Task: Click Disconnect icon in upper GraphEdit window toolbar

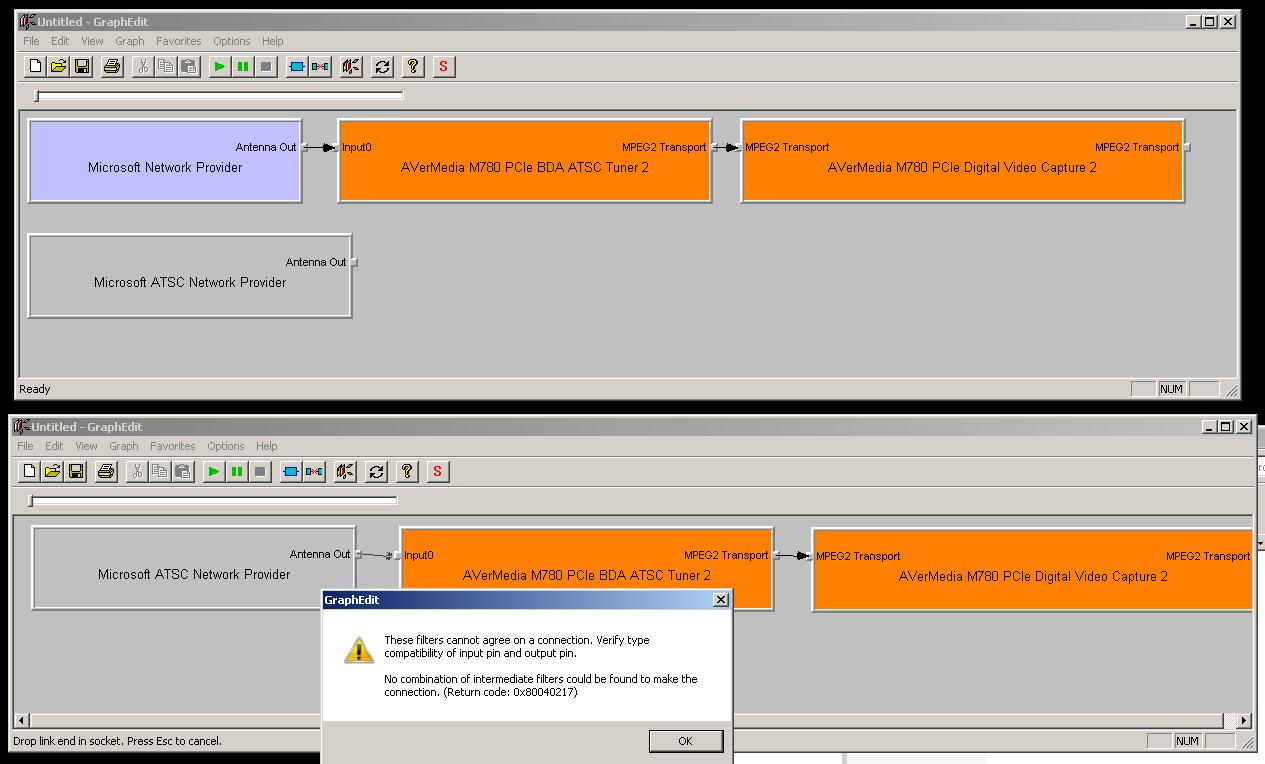Action: (351, 67)
